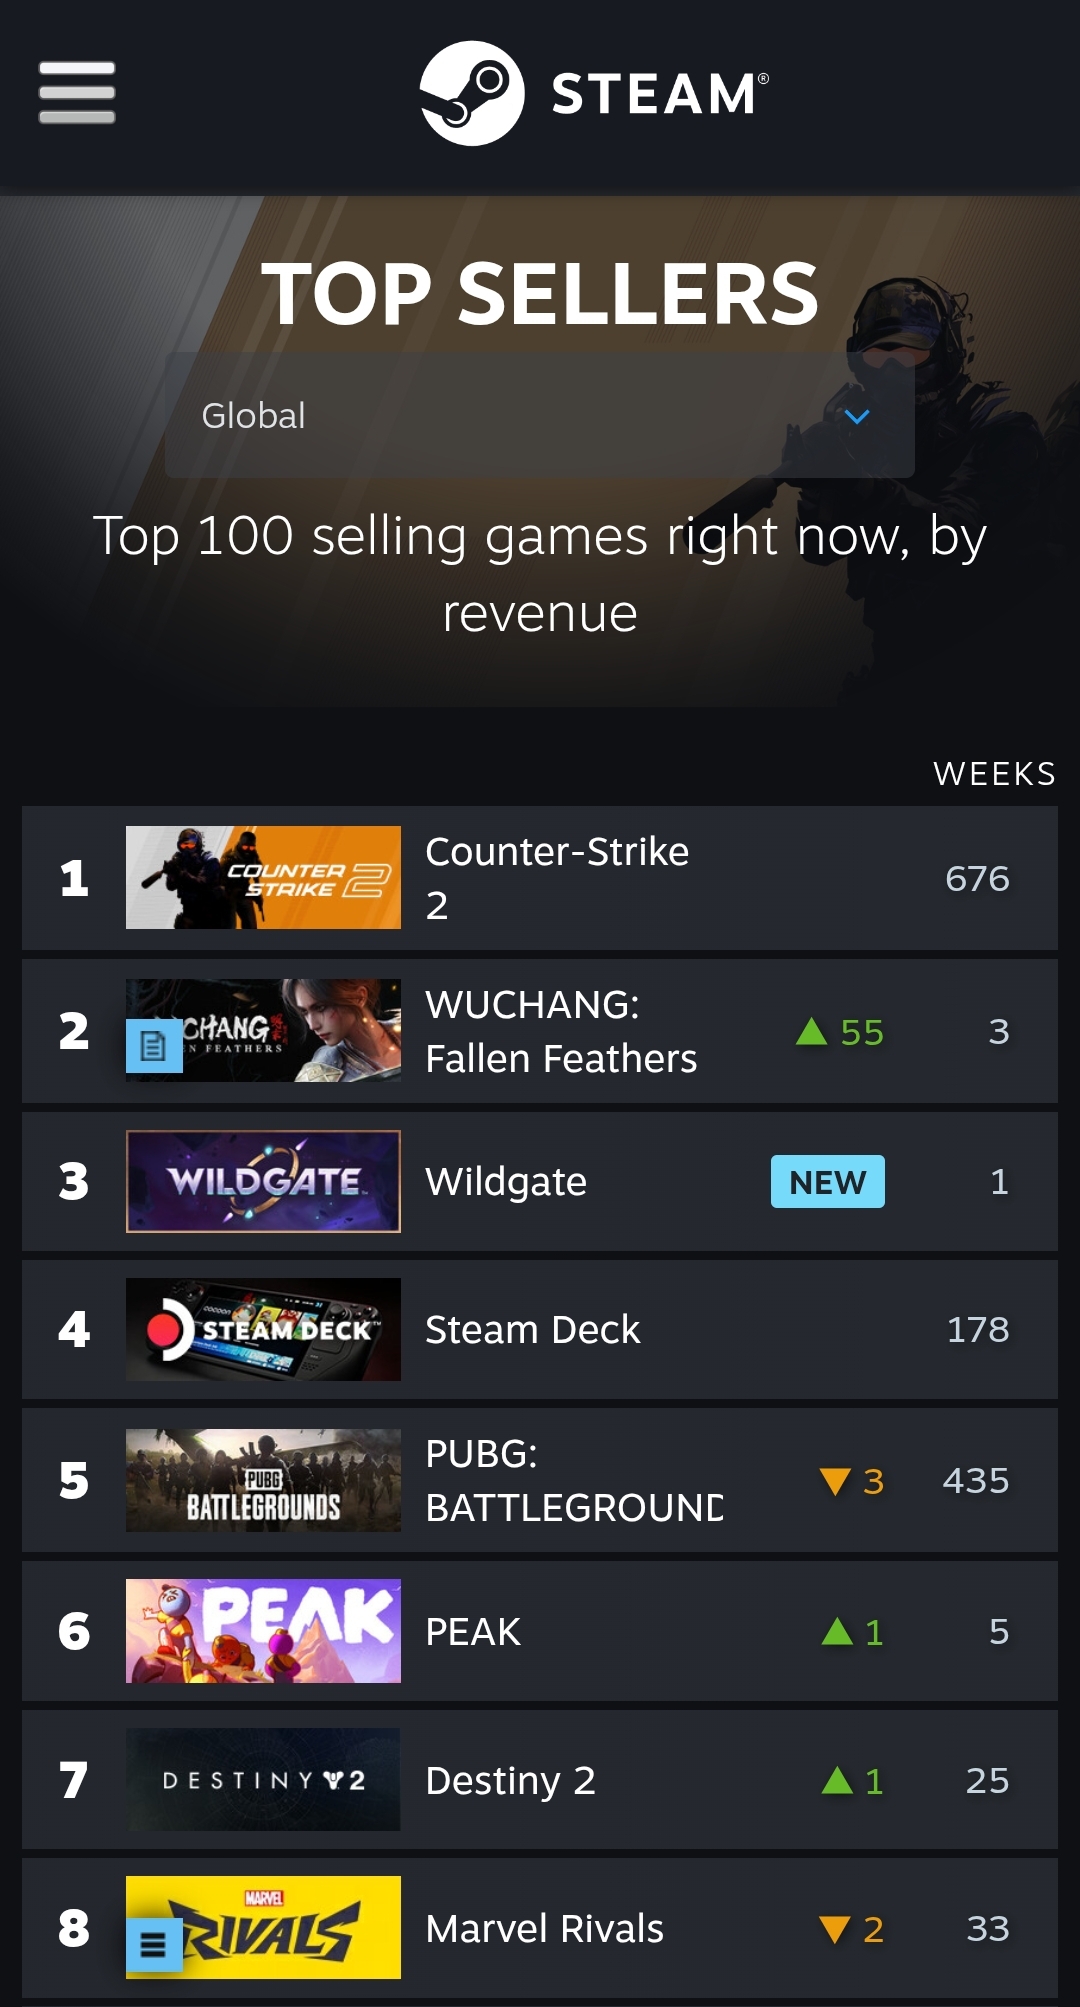1080x2007 pixels.
Task: Open the PEAK game capsule image
Action: pos(263,1631)
